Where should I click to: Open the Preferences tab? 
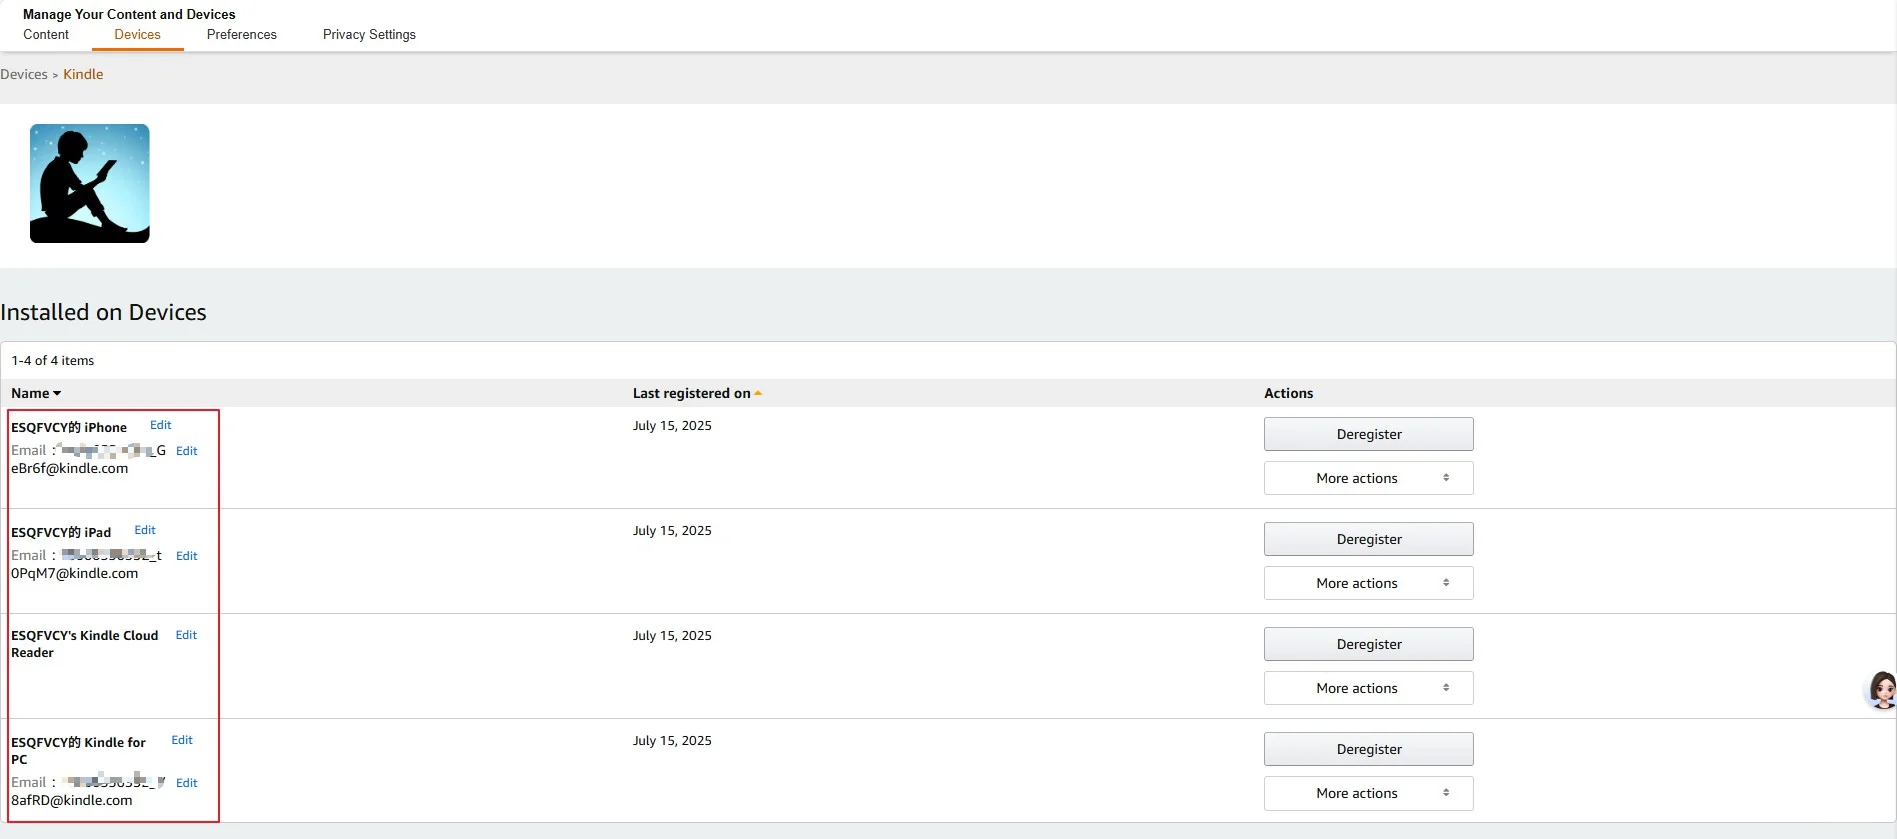point(242,34)
